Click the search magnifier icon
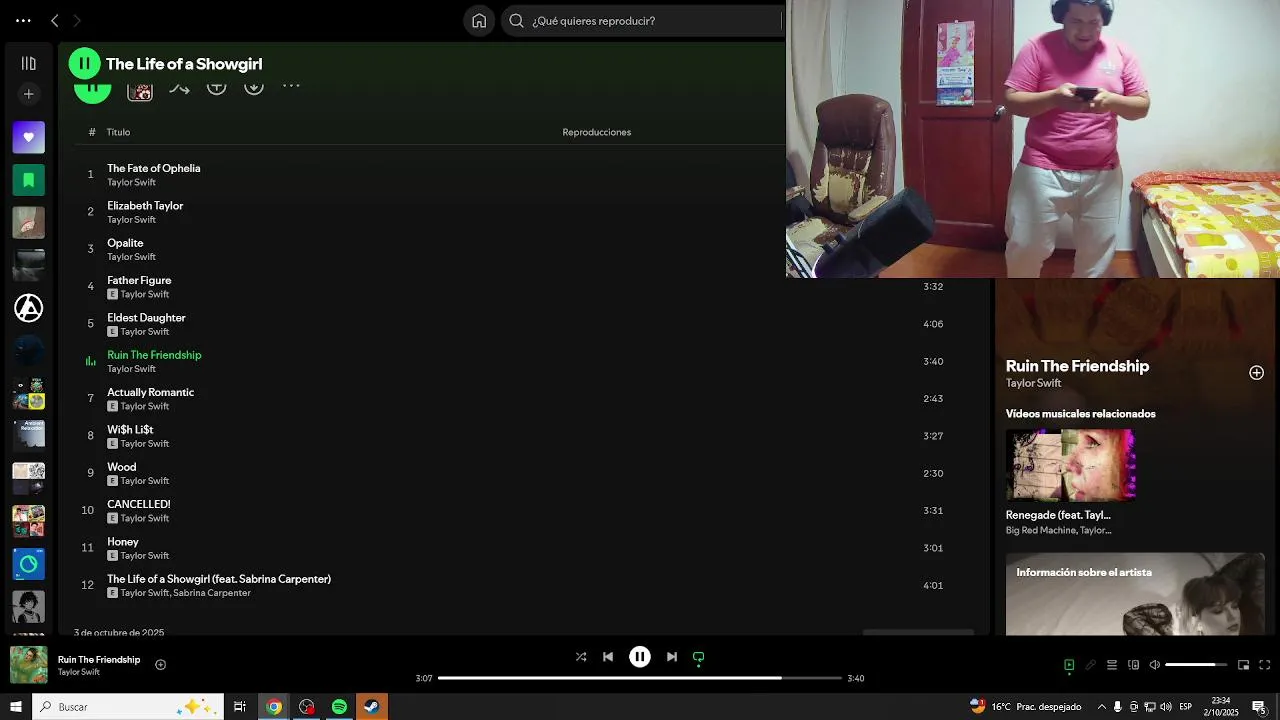1280x720 pixels. coord(517,20)
